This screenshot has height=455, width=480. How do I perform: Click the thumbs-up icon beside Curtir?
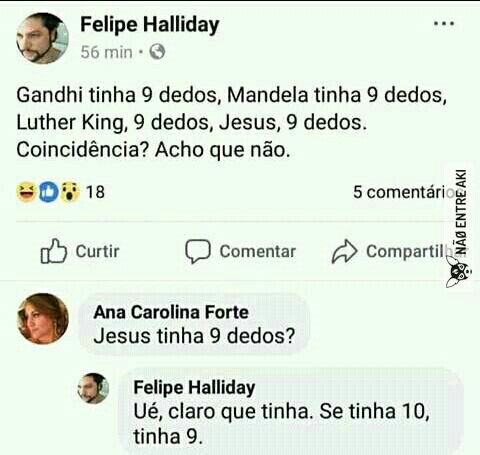54,251
